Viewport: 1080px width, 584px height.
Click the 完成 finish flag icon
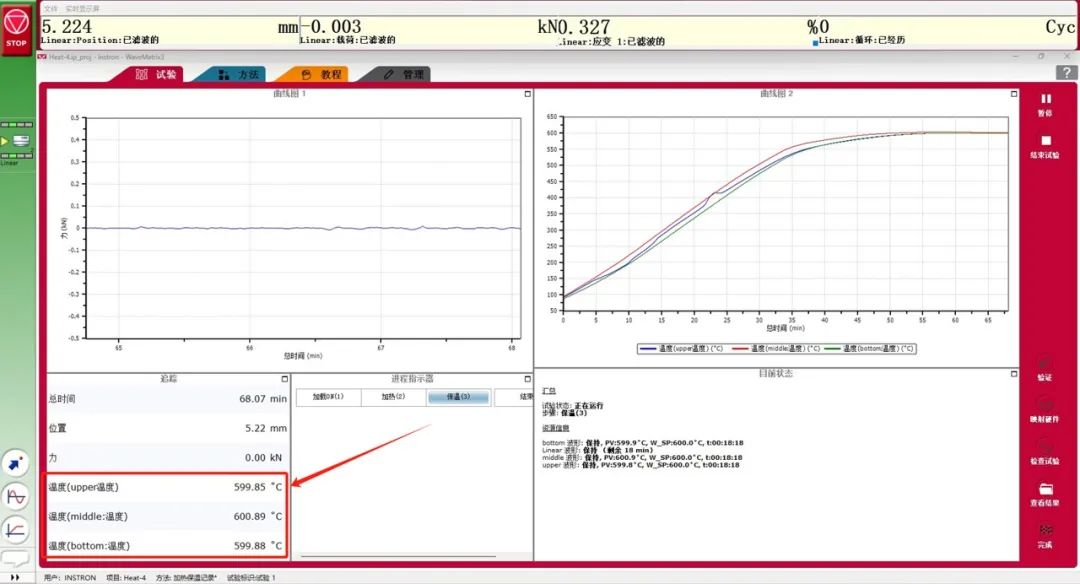[x=1046, y=536]
